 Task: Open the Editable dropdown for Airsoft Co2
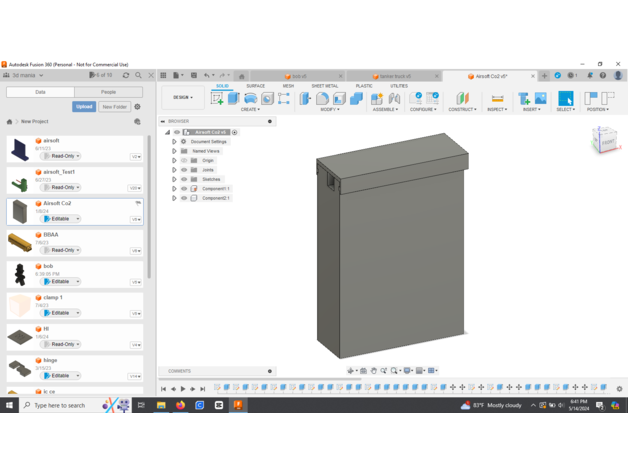tap(61, 218)
